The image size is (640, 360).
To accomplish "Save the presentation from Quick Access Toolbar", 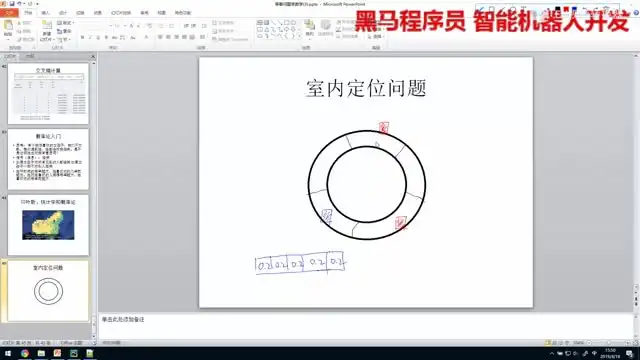I will pos(12,4).
